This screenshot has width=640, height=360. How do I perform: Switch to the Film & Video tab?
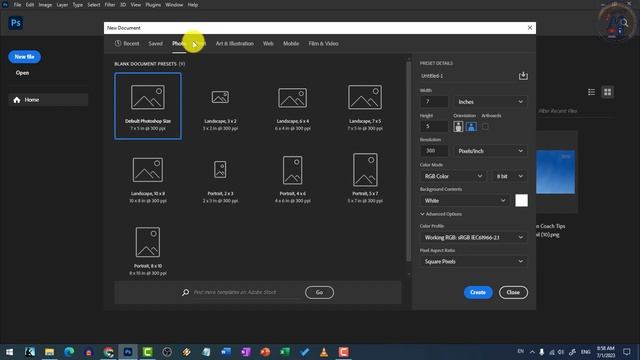[x=323, y=43]
